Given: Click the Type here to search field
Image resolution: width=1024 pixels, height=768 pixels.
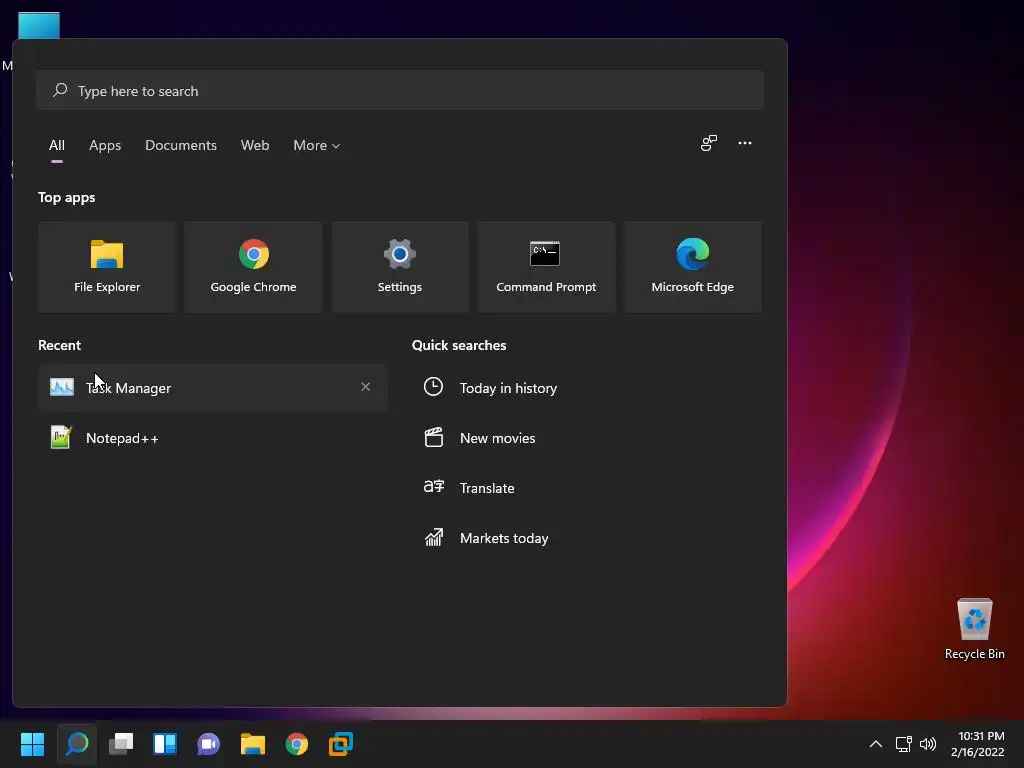Looking at the screenshot, I should [400, 91].
